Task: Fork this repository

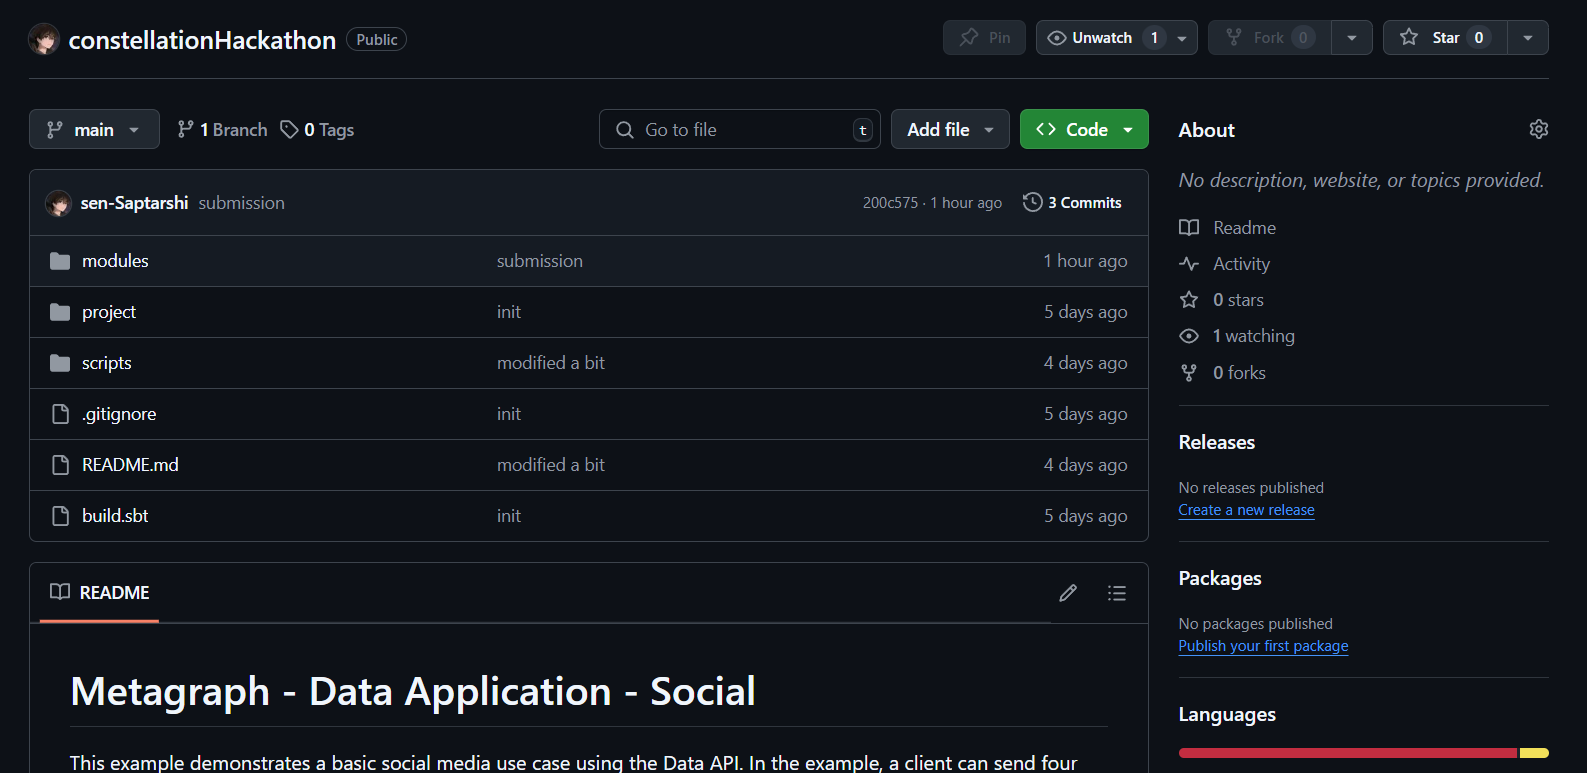Action: coord(1269,38)
